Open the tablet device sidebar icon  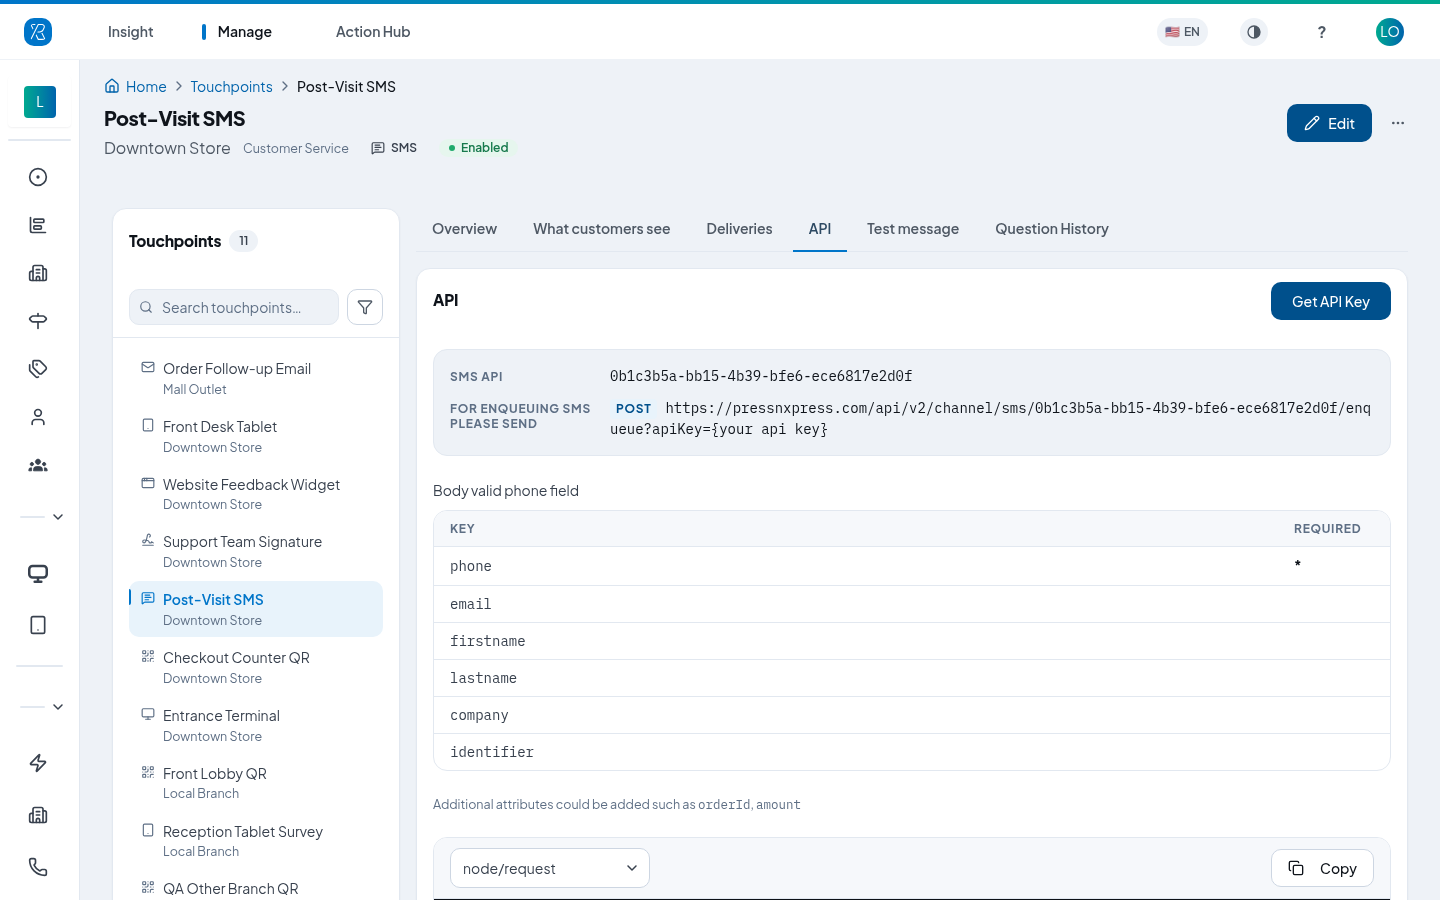(x=38, y=625)
